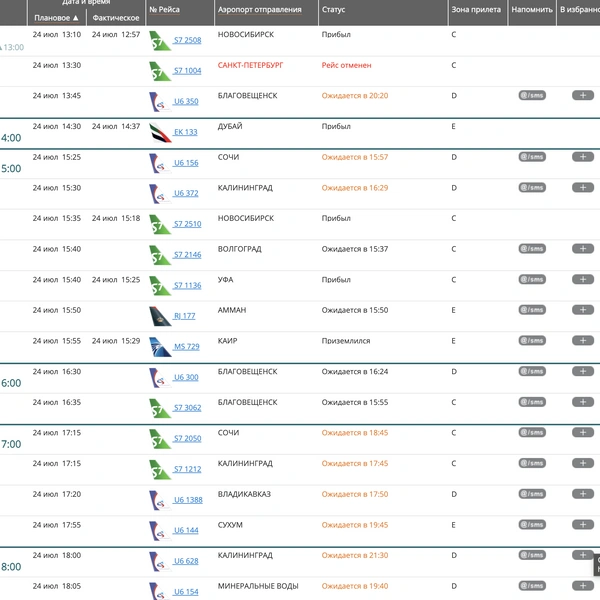The height and width of the screenshot is (600, 600).
Task: Add flight U6 144 from Сухум to favorites
Action: pyautogui.click(x=583, y=524)
